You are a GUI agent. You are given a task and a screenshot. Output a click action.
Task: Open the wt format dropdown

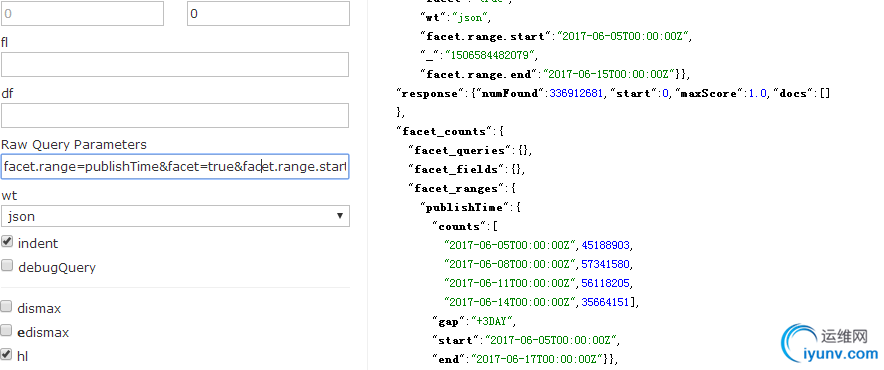175,216
